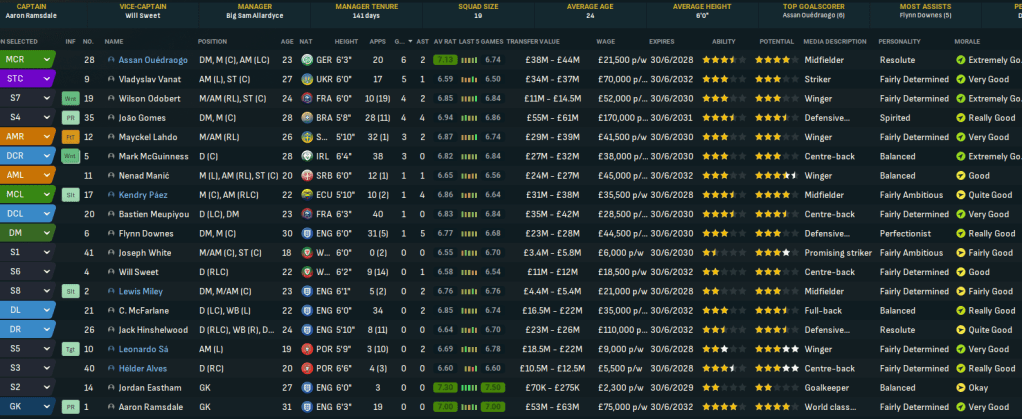This screenshot has width=1022, height=419.
Task: Click the yellow morale icon for Jordan Eastham
Action: (961, 388)
